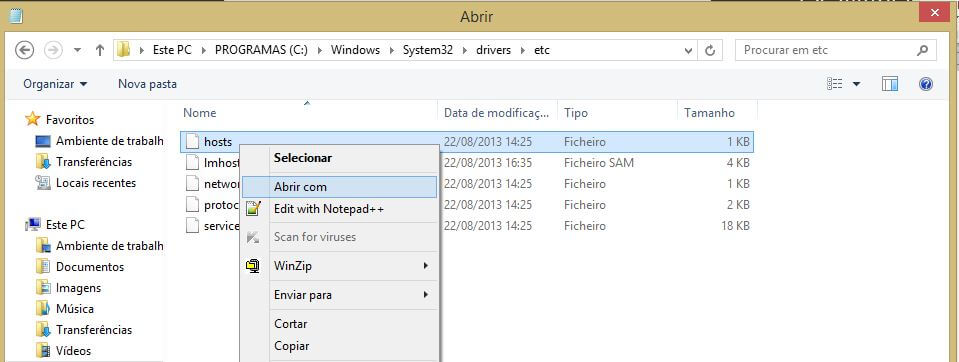
Task: Click 22/08/2013 16:35 date cell
Action: tap(487, 163)
